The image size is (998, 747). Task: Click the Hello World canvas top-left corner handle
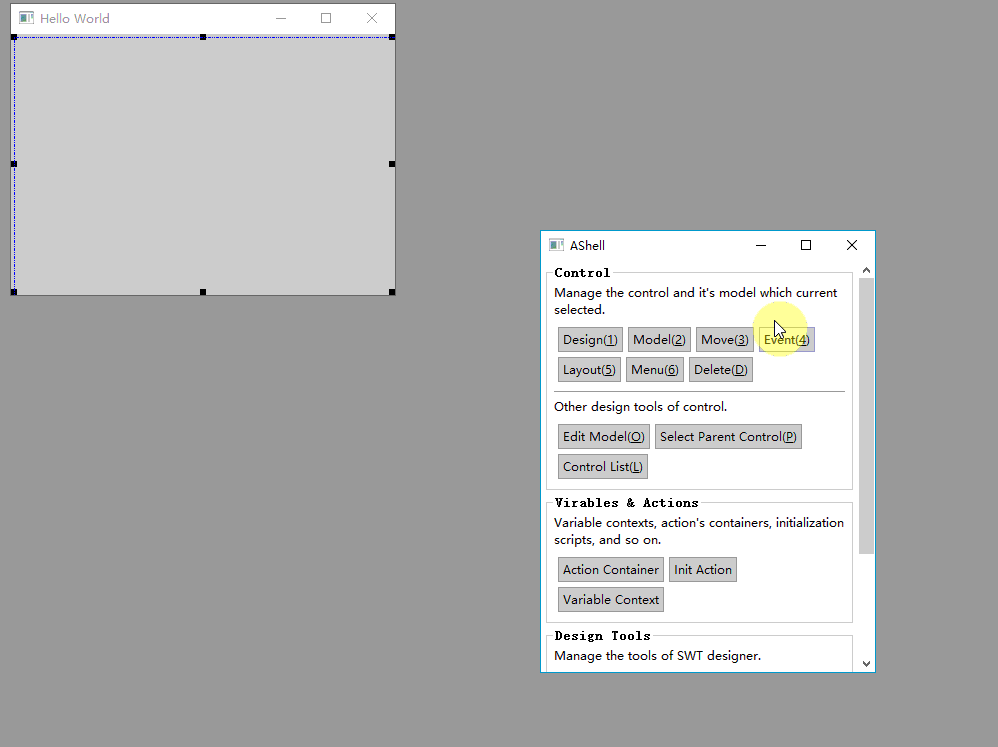(14, 37)
